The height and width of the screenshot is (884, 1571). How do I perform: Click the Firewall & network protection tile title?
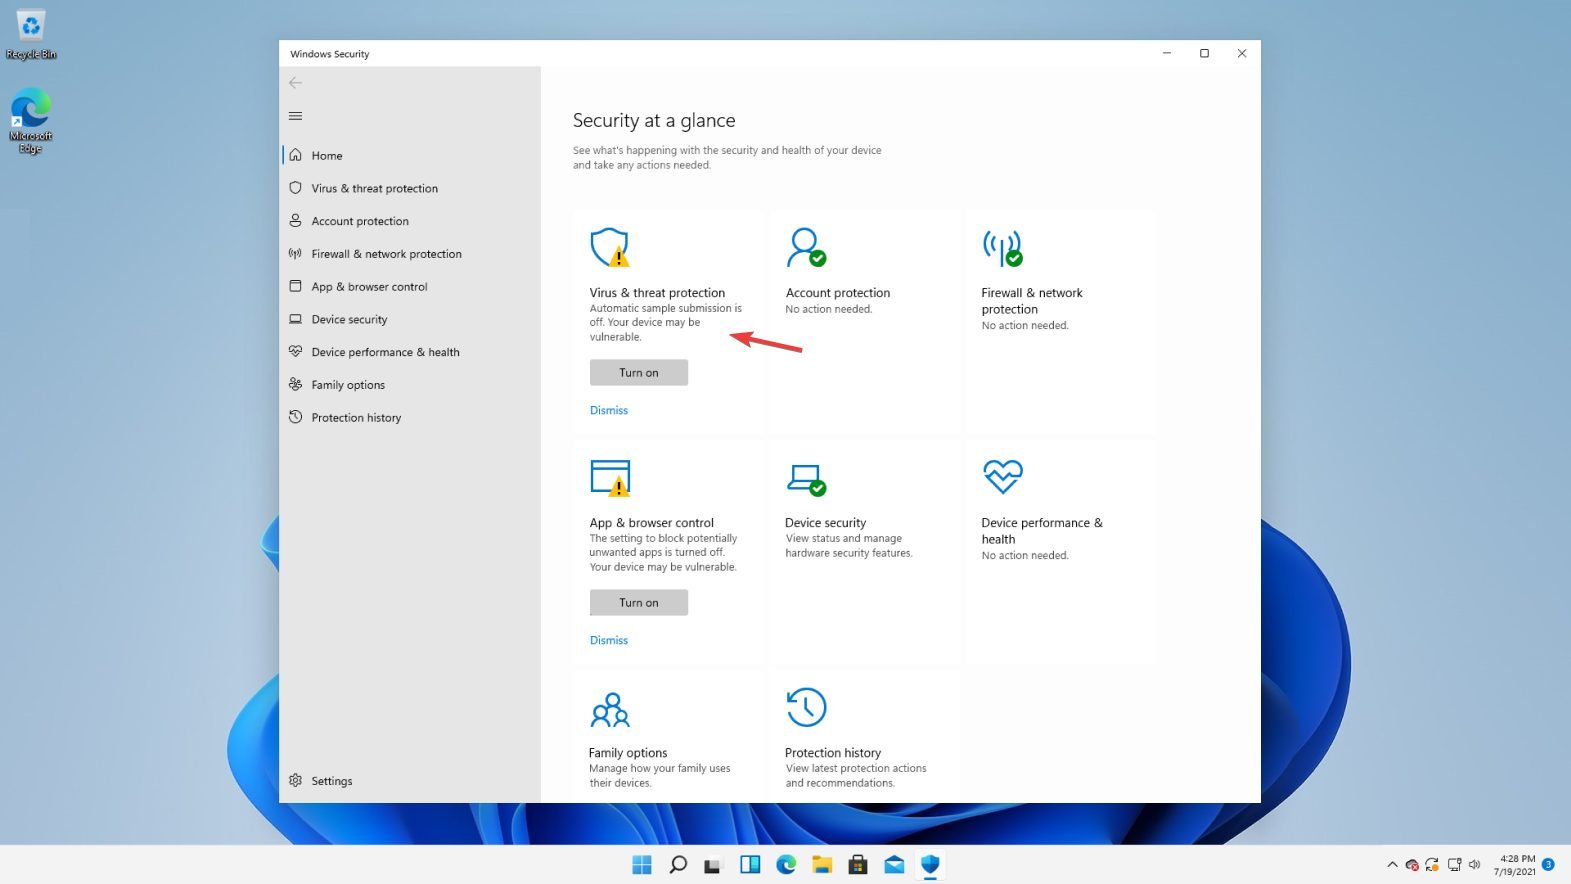1032,301
